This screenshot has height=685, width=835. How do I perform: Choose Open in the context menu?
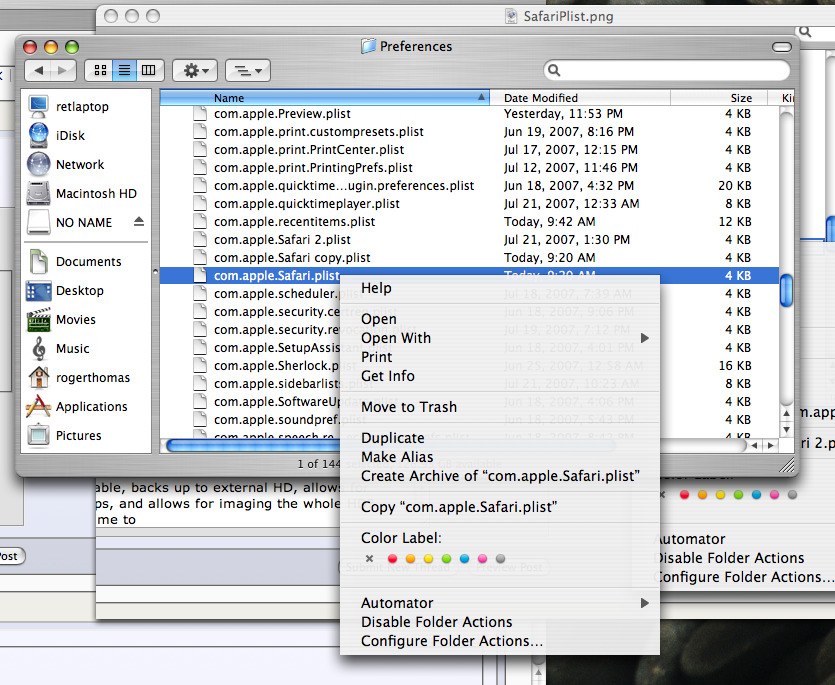(500, 319)
